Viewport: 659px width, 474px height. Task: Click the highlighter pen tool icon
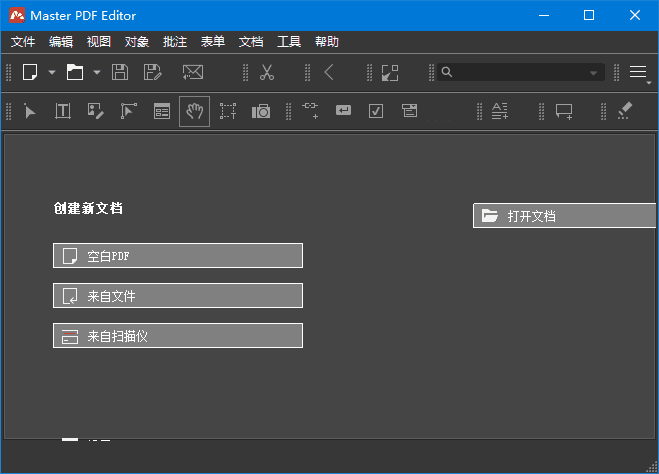(625, 111)
